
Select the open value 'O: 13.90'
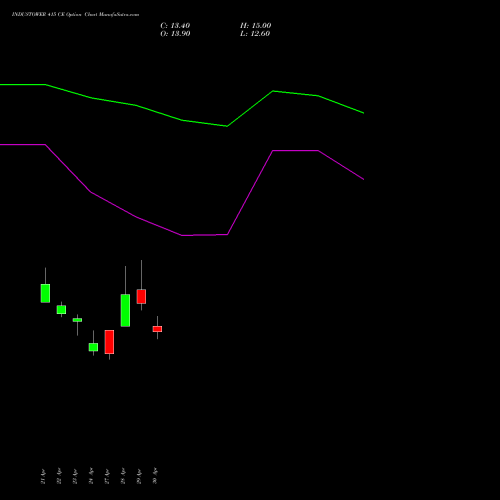point(175,34)
